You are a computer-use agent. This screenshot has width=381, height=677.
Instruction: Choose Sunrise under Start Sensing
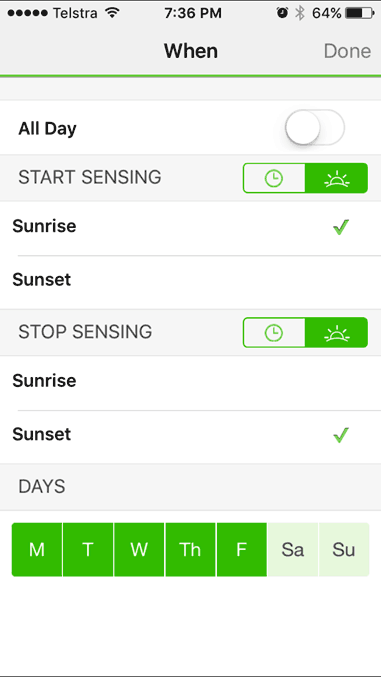tap(190, 227)
